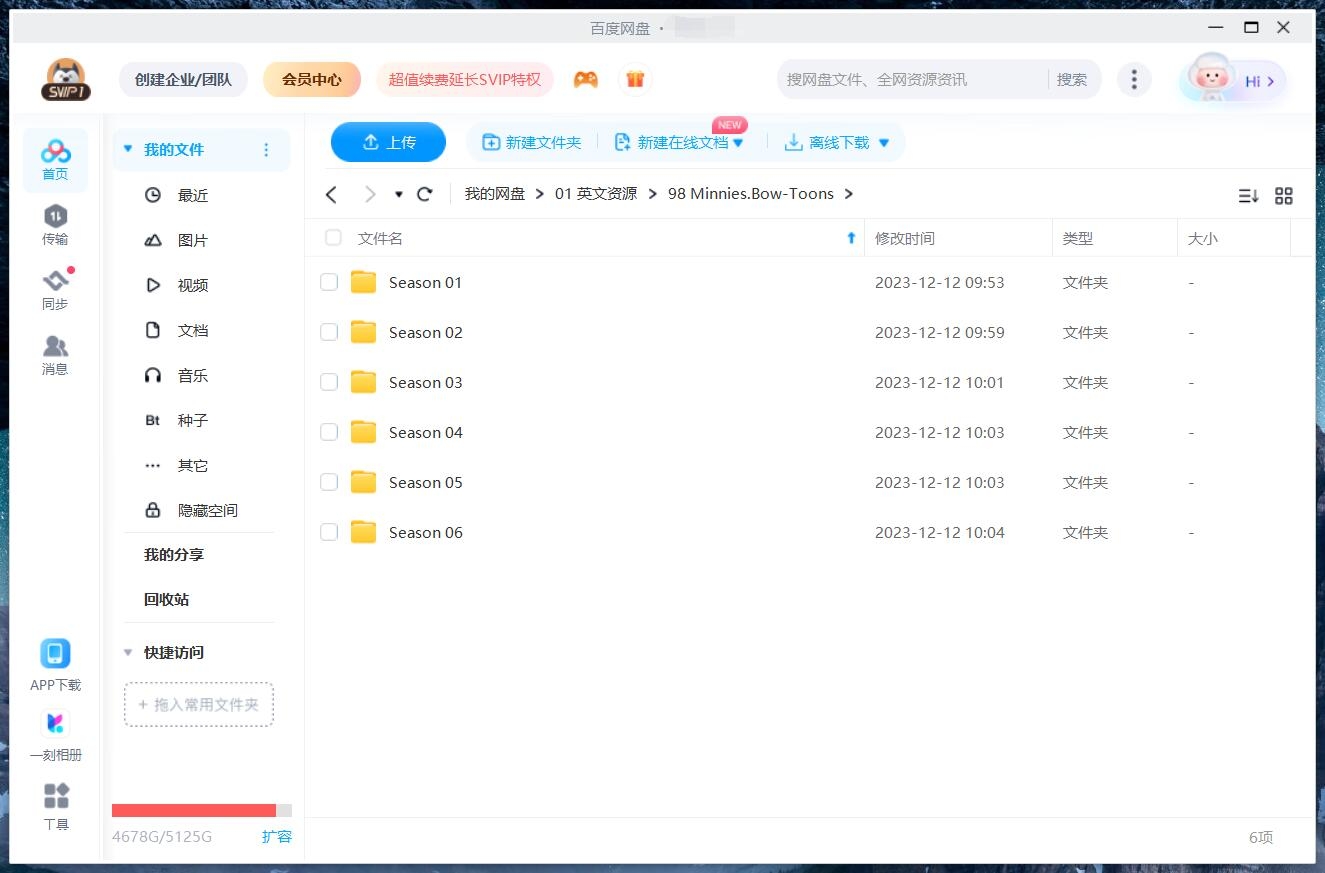The width and height of the screenshot is (1325, 873).
Task: Tick the checkbox for Season 04
Action: click(329, 433)
